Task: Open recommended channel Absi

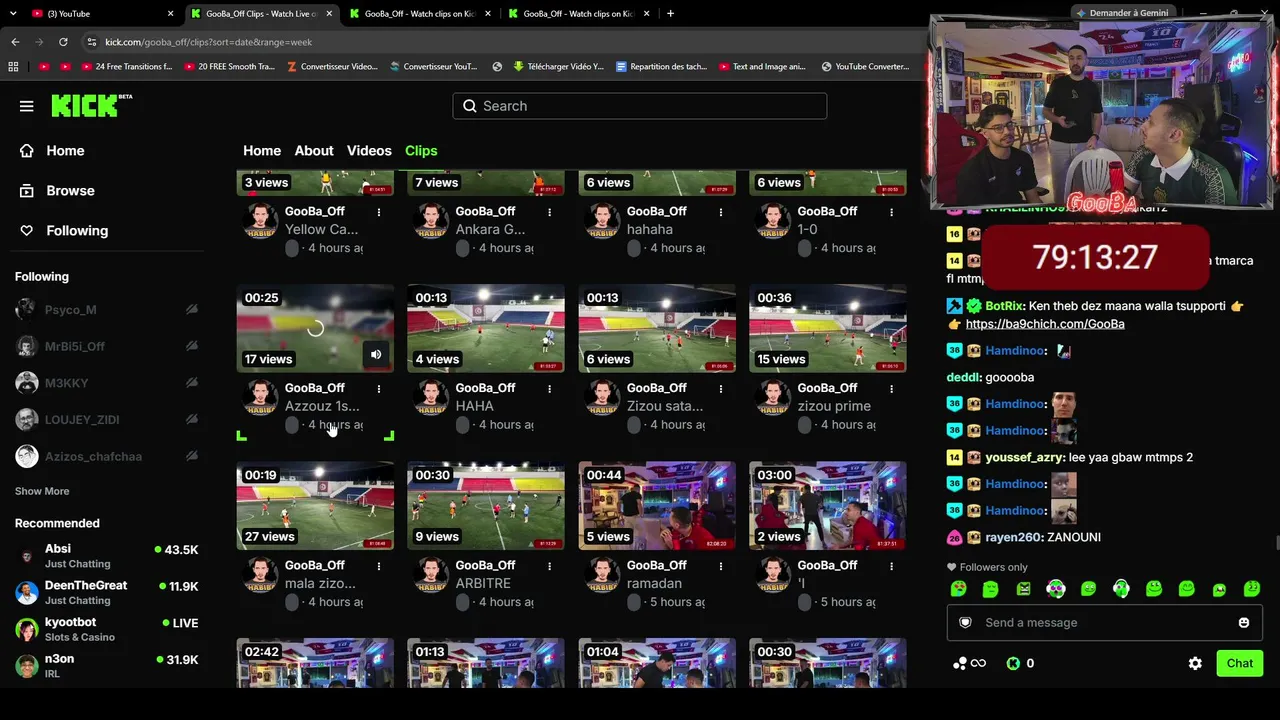Action: pyautogui.click(x=107, y=556)
